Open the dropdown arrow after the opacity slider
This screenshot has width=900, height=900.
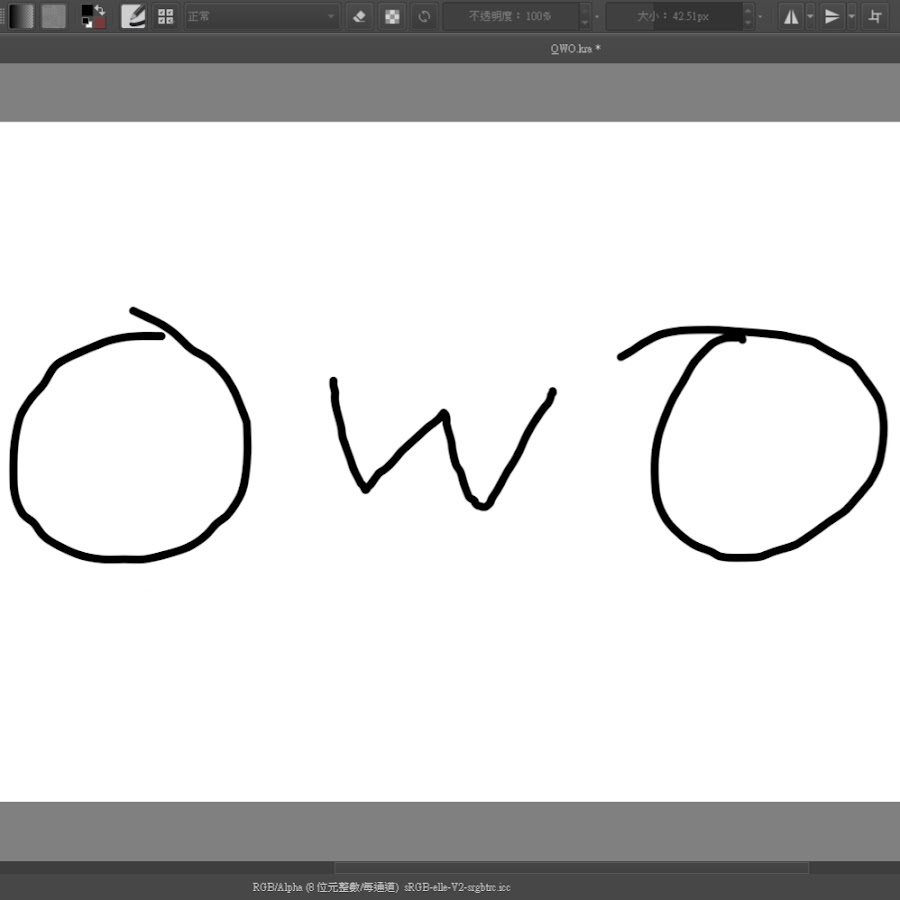pos(598,16)
